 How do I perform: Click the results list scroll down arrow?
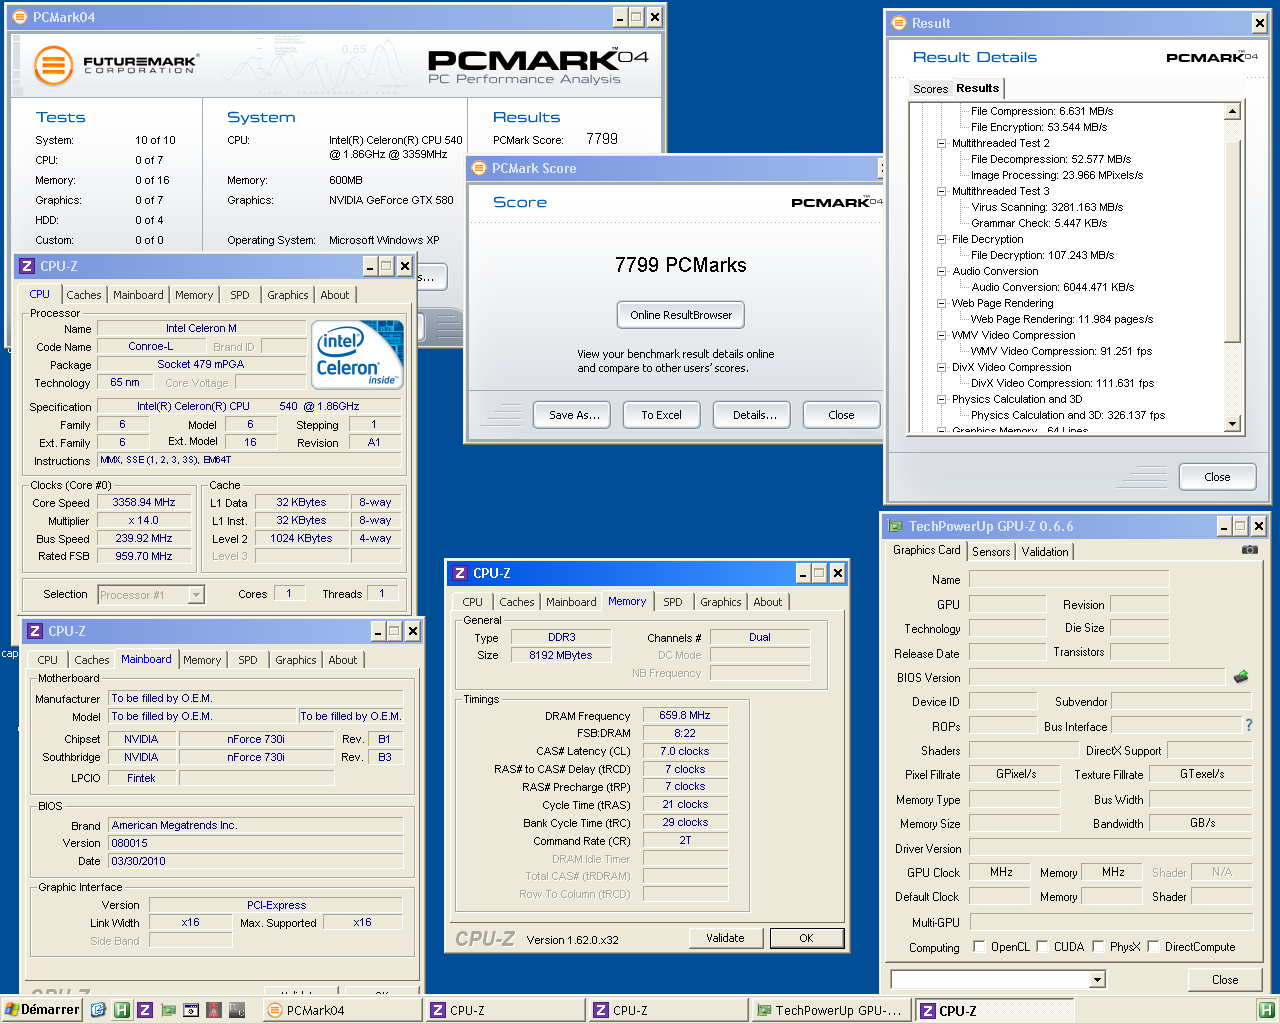(1232, 424)
